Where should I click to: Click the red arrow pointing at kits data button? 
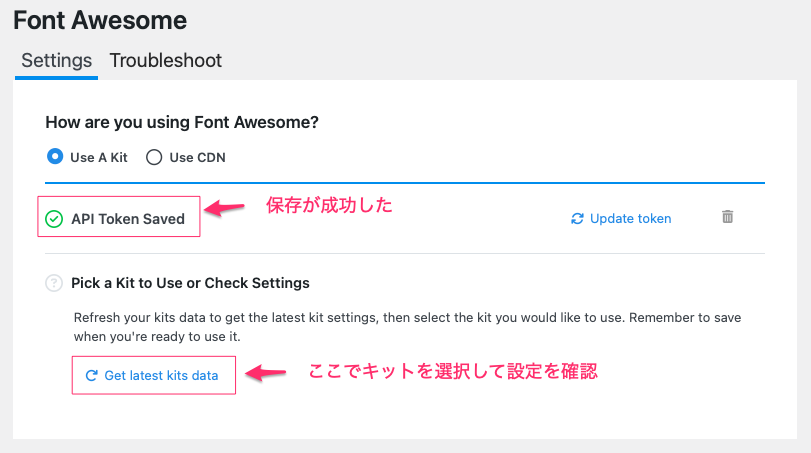260,373
